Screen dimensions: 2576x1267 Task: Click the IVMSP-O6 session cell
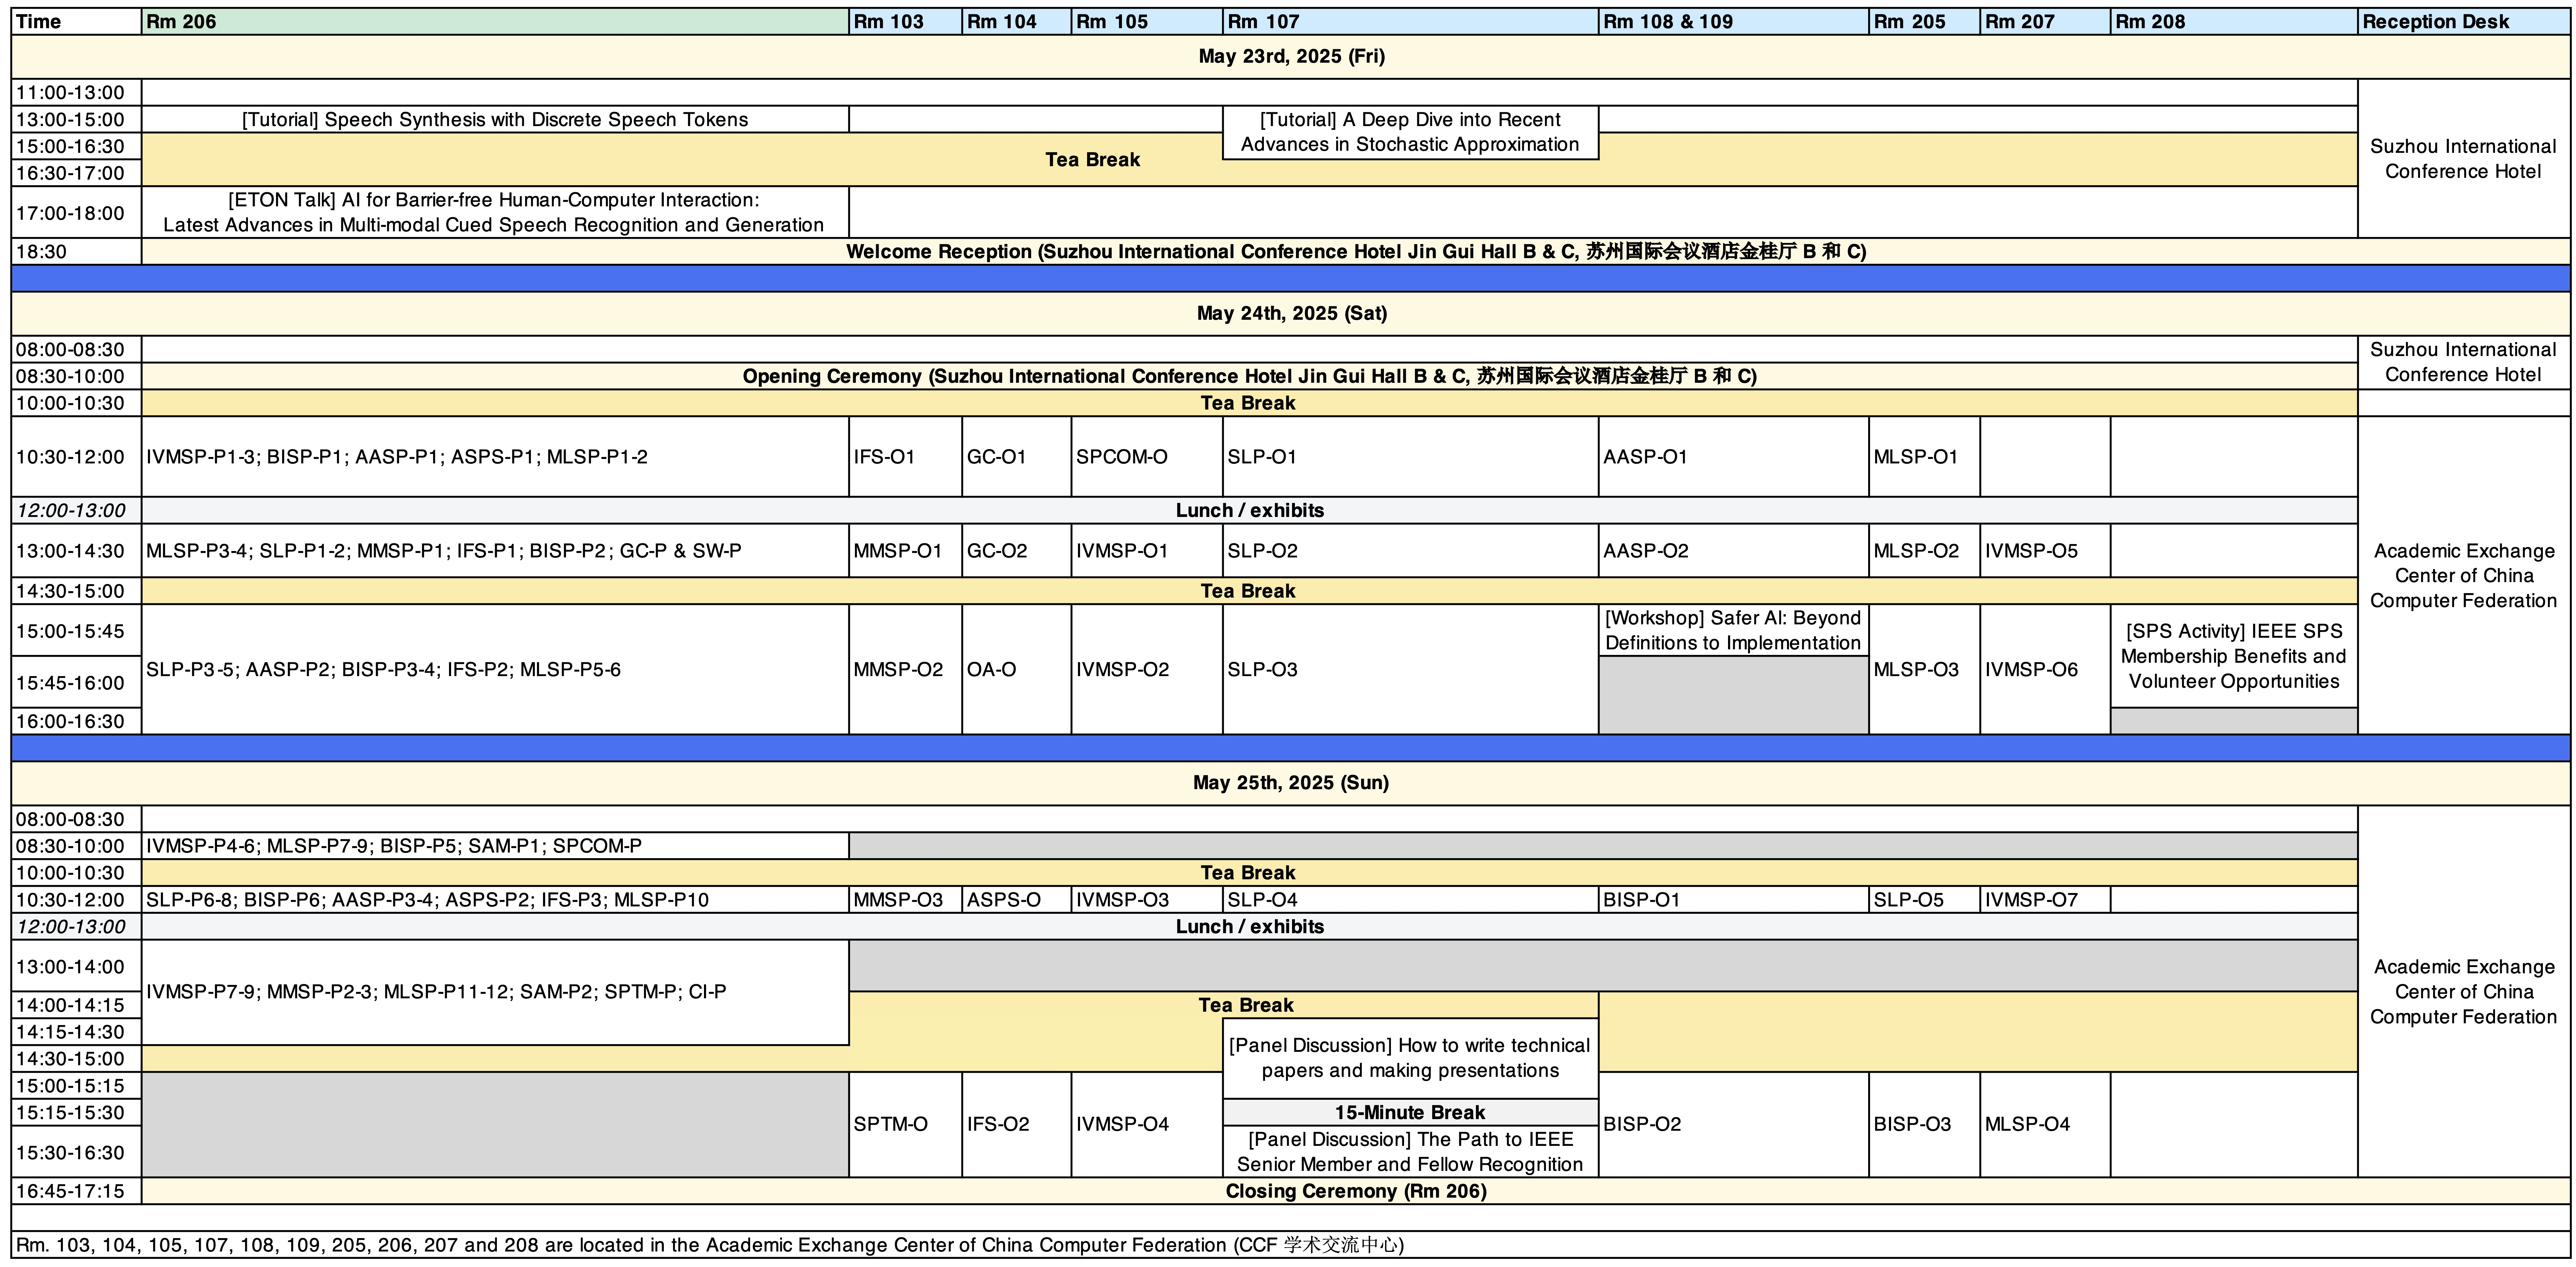coord(2045,669)
